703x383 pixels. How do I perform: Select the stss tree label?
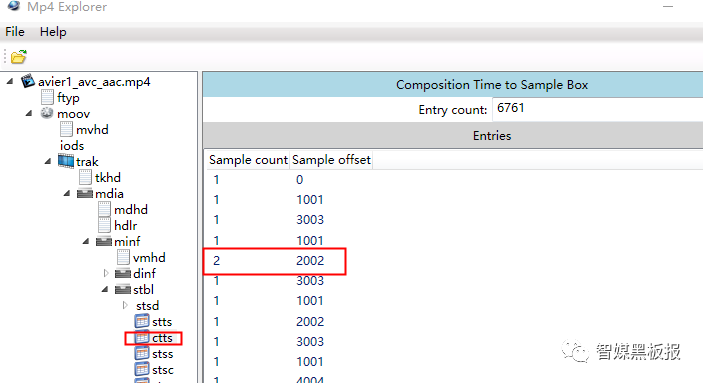tap(162, 354)
